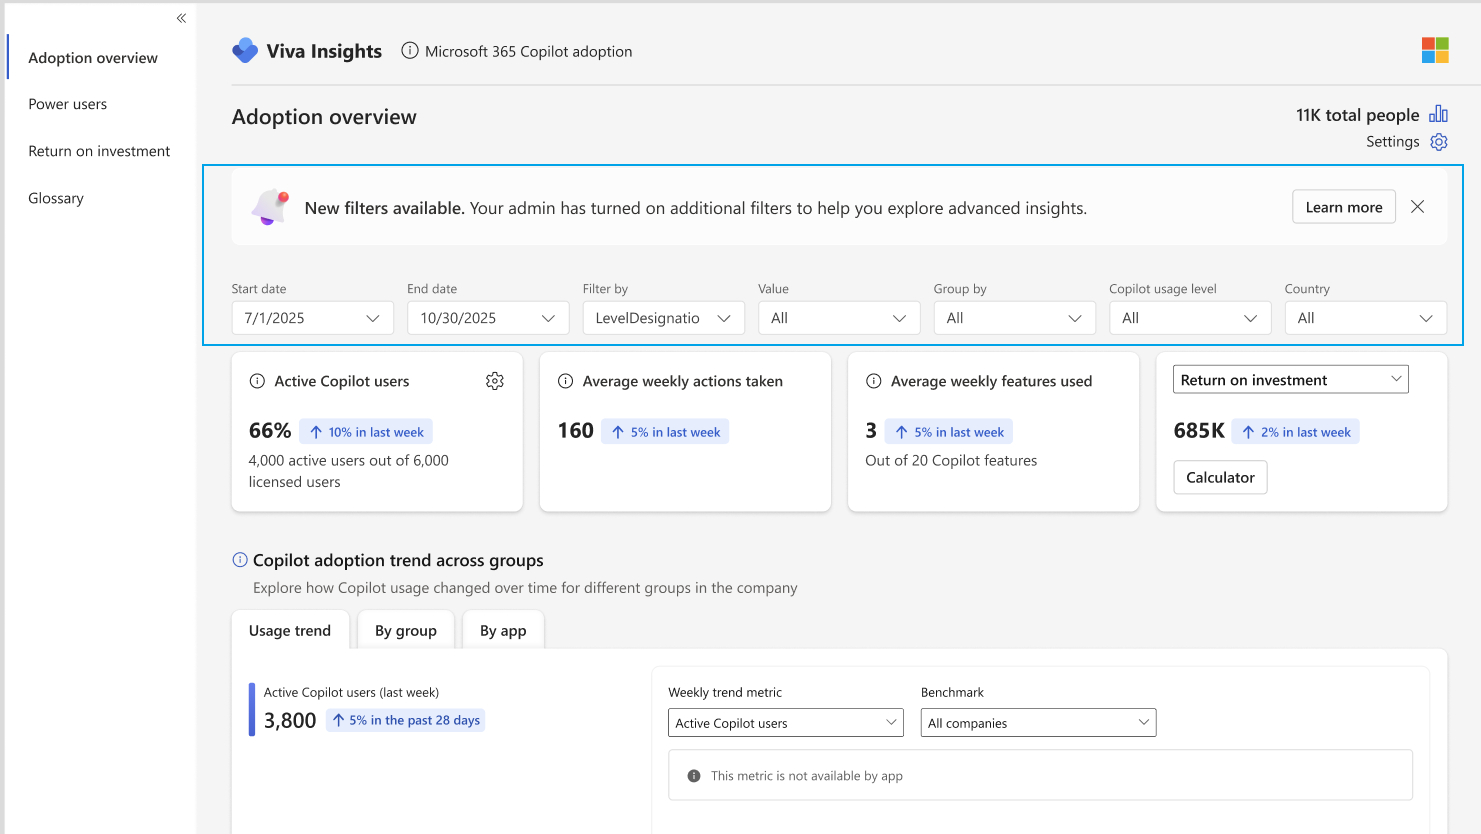Switch to the Usage trend tab
Viewport: 1481px width, 834px height.
(290, 631)
